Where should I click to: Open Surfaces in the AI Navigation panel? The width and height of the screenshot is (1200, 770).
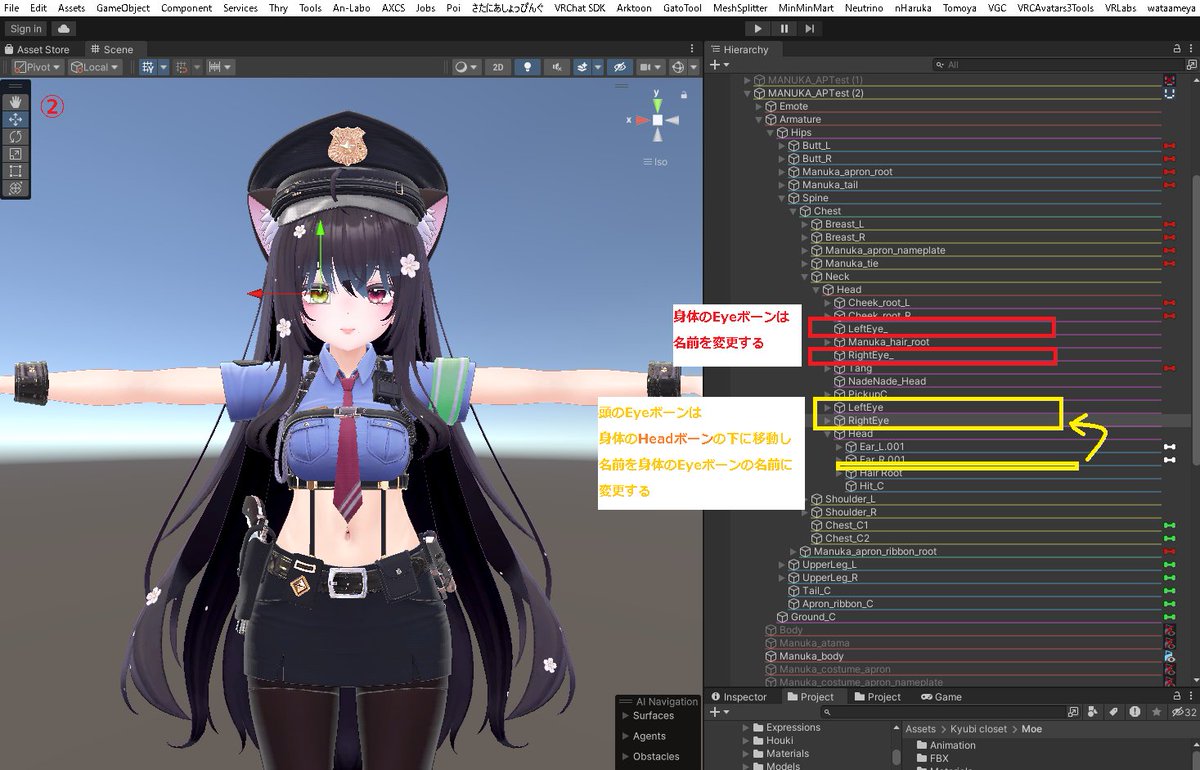point(652,716)
